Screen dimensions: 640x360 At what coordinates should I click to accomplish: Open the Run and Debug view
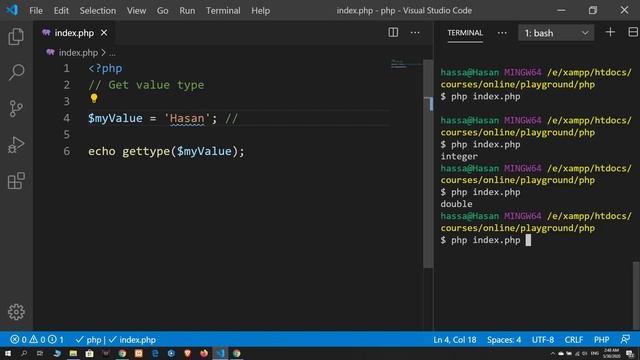(16, 145)
